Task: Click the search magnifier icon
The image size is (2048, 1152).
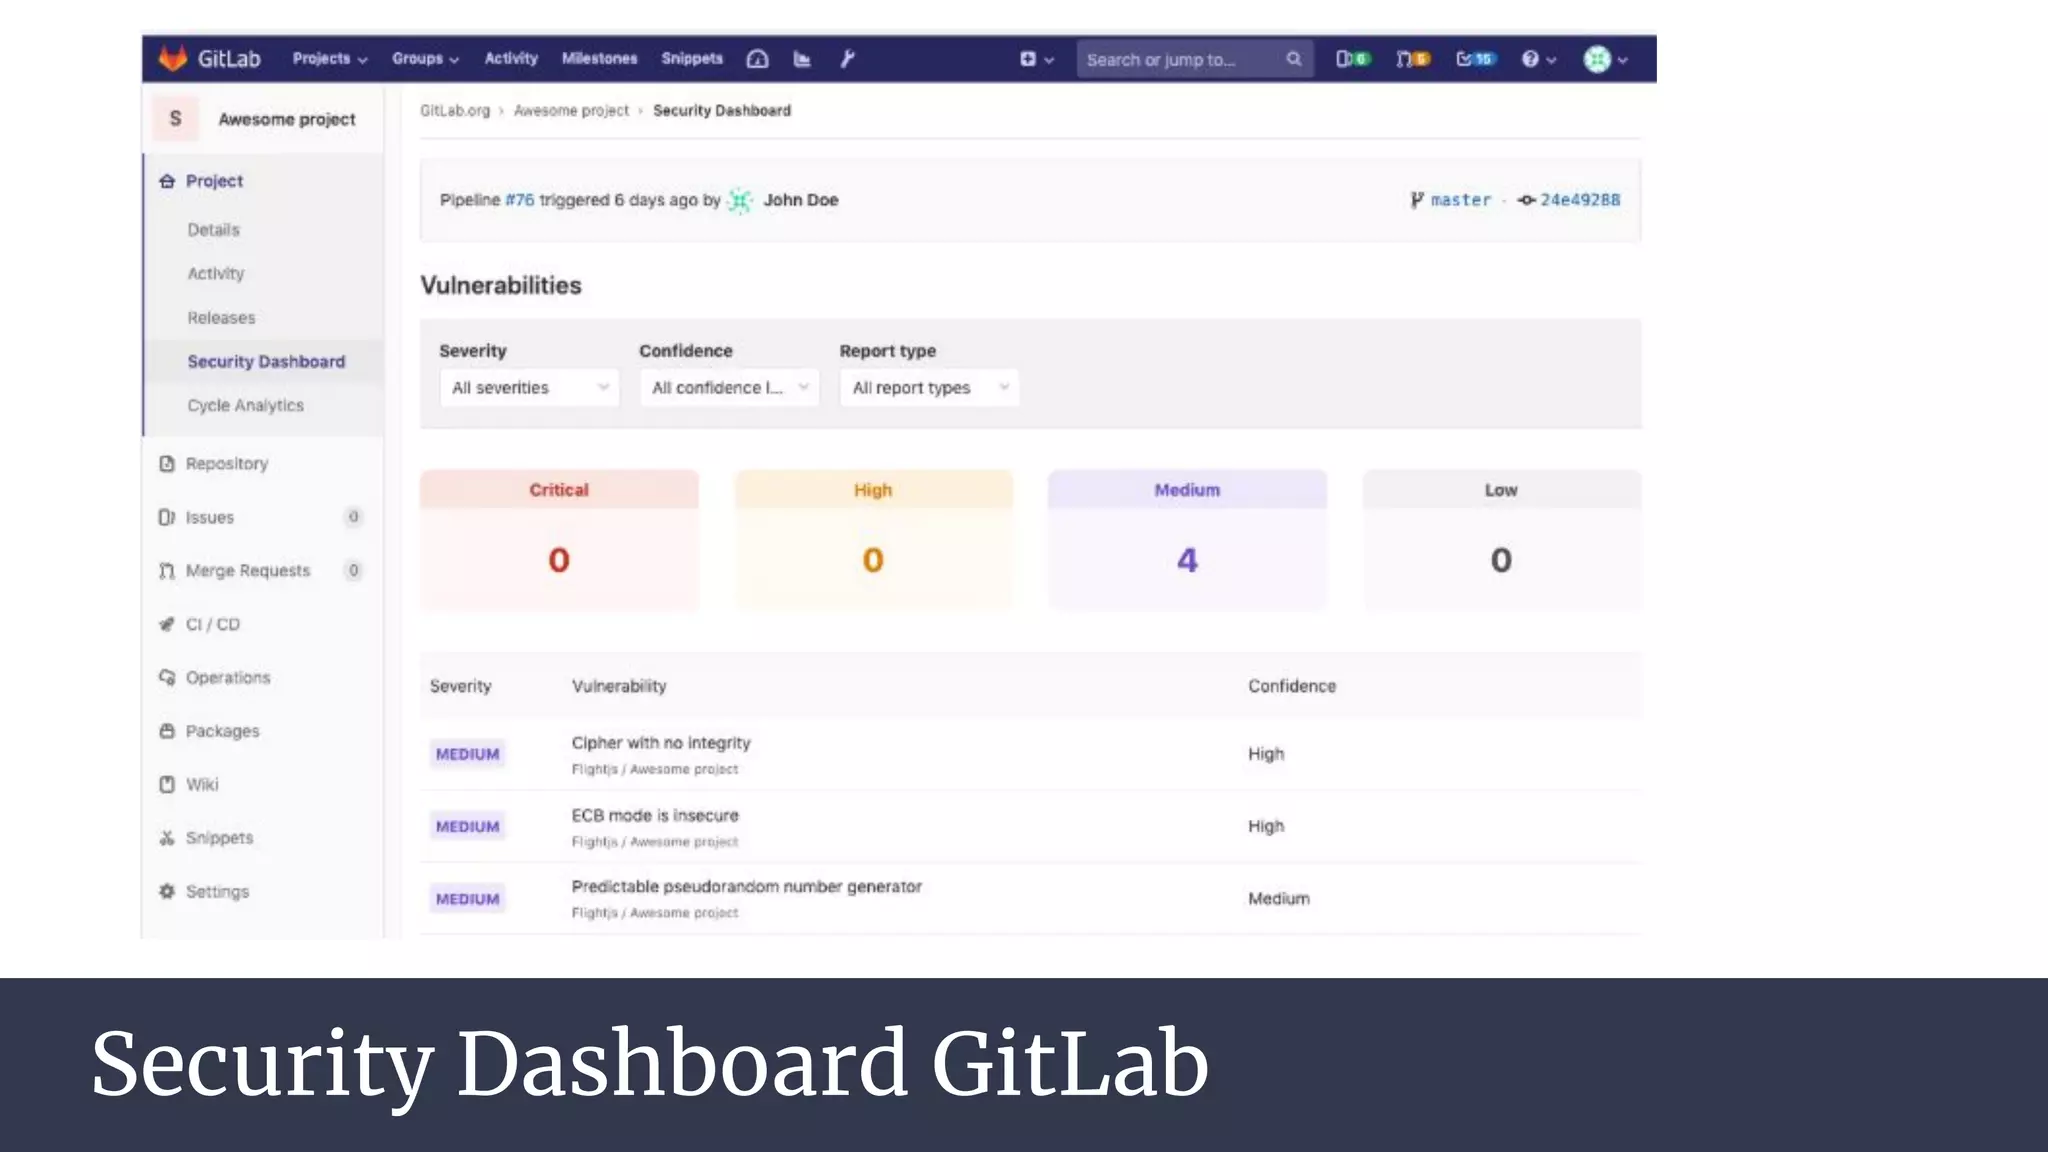Action: point(1294,60)
